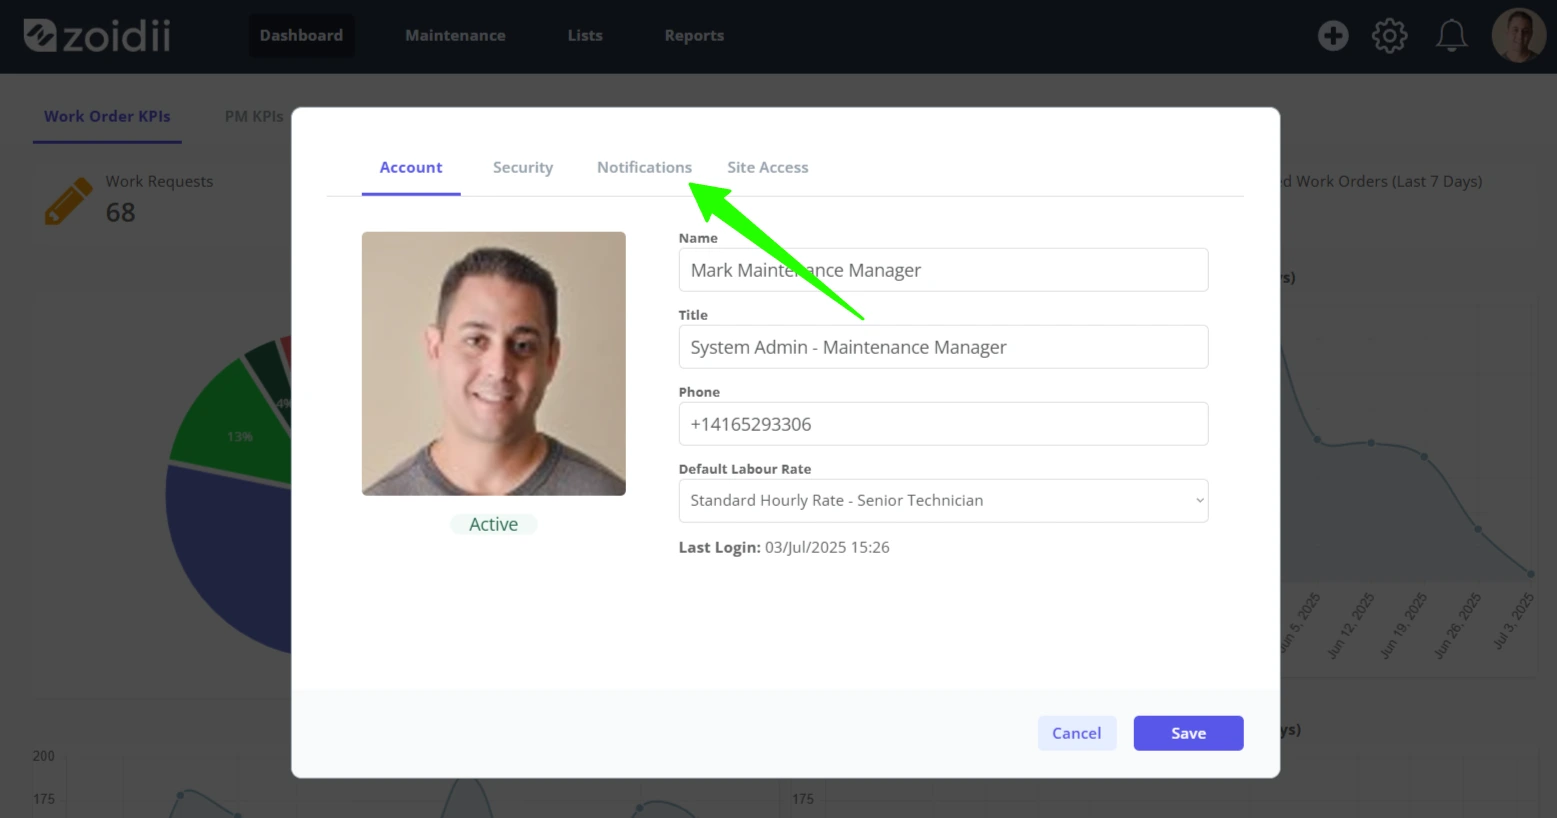
Task: Select the Account tab
Action: pos(411,168)
